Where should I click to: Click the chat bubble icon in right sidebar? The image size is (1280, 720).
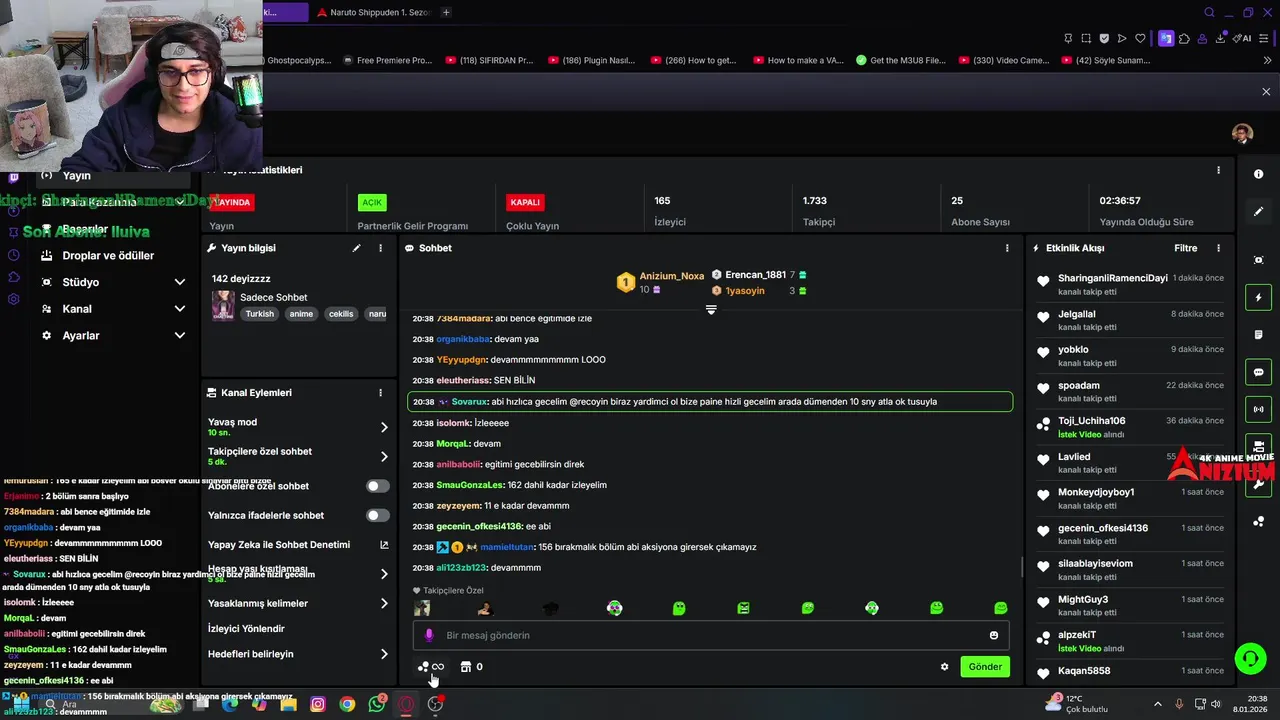coord(1259,372)
